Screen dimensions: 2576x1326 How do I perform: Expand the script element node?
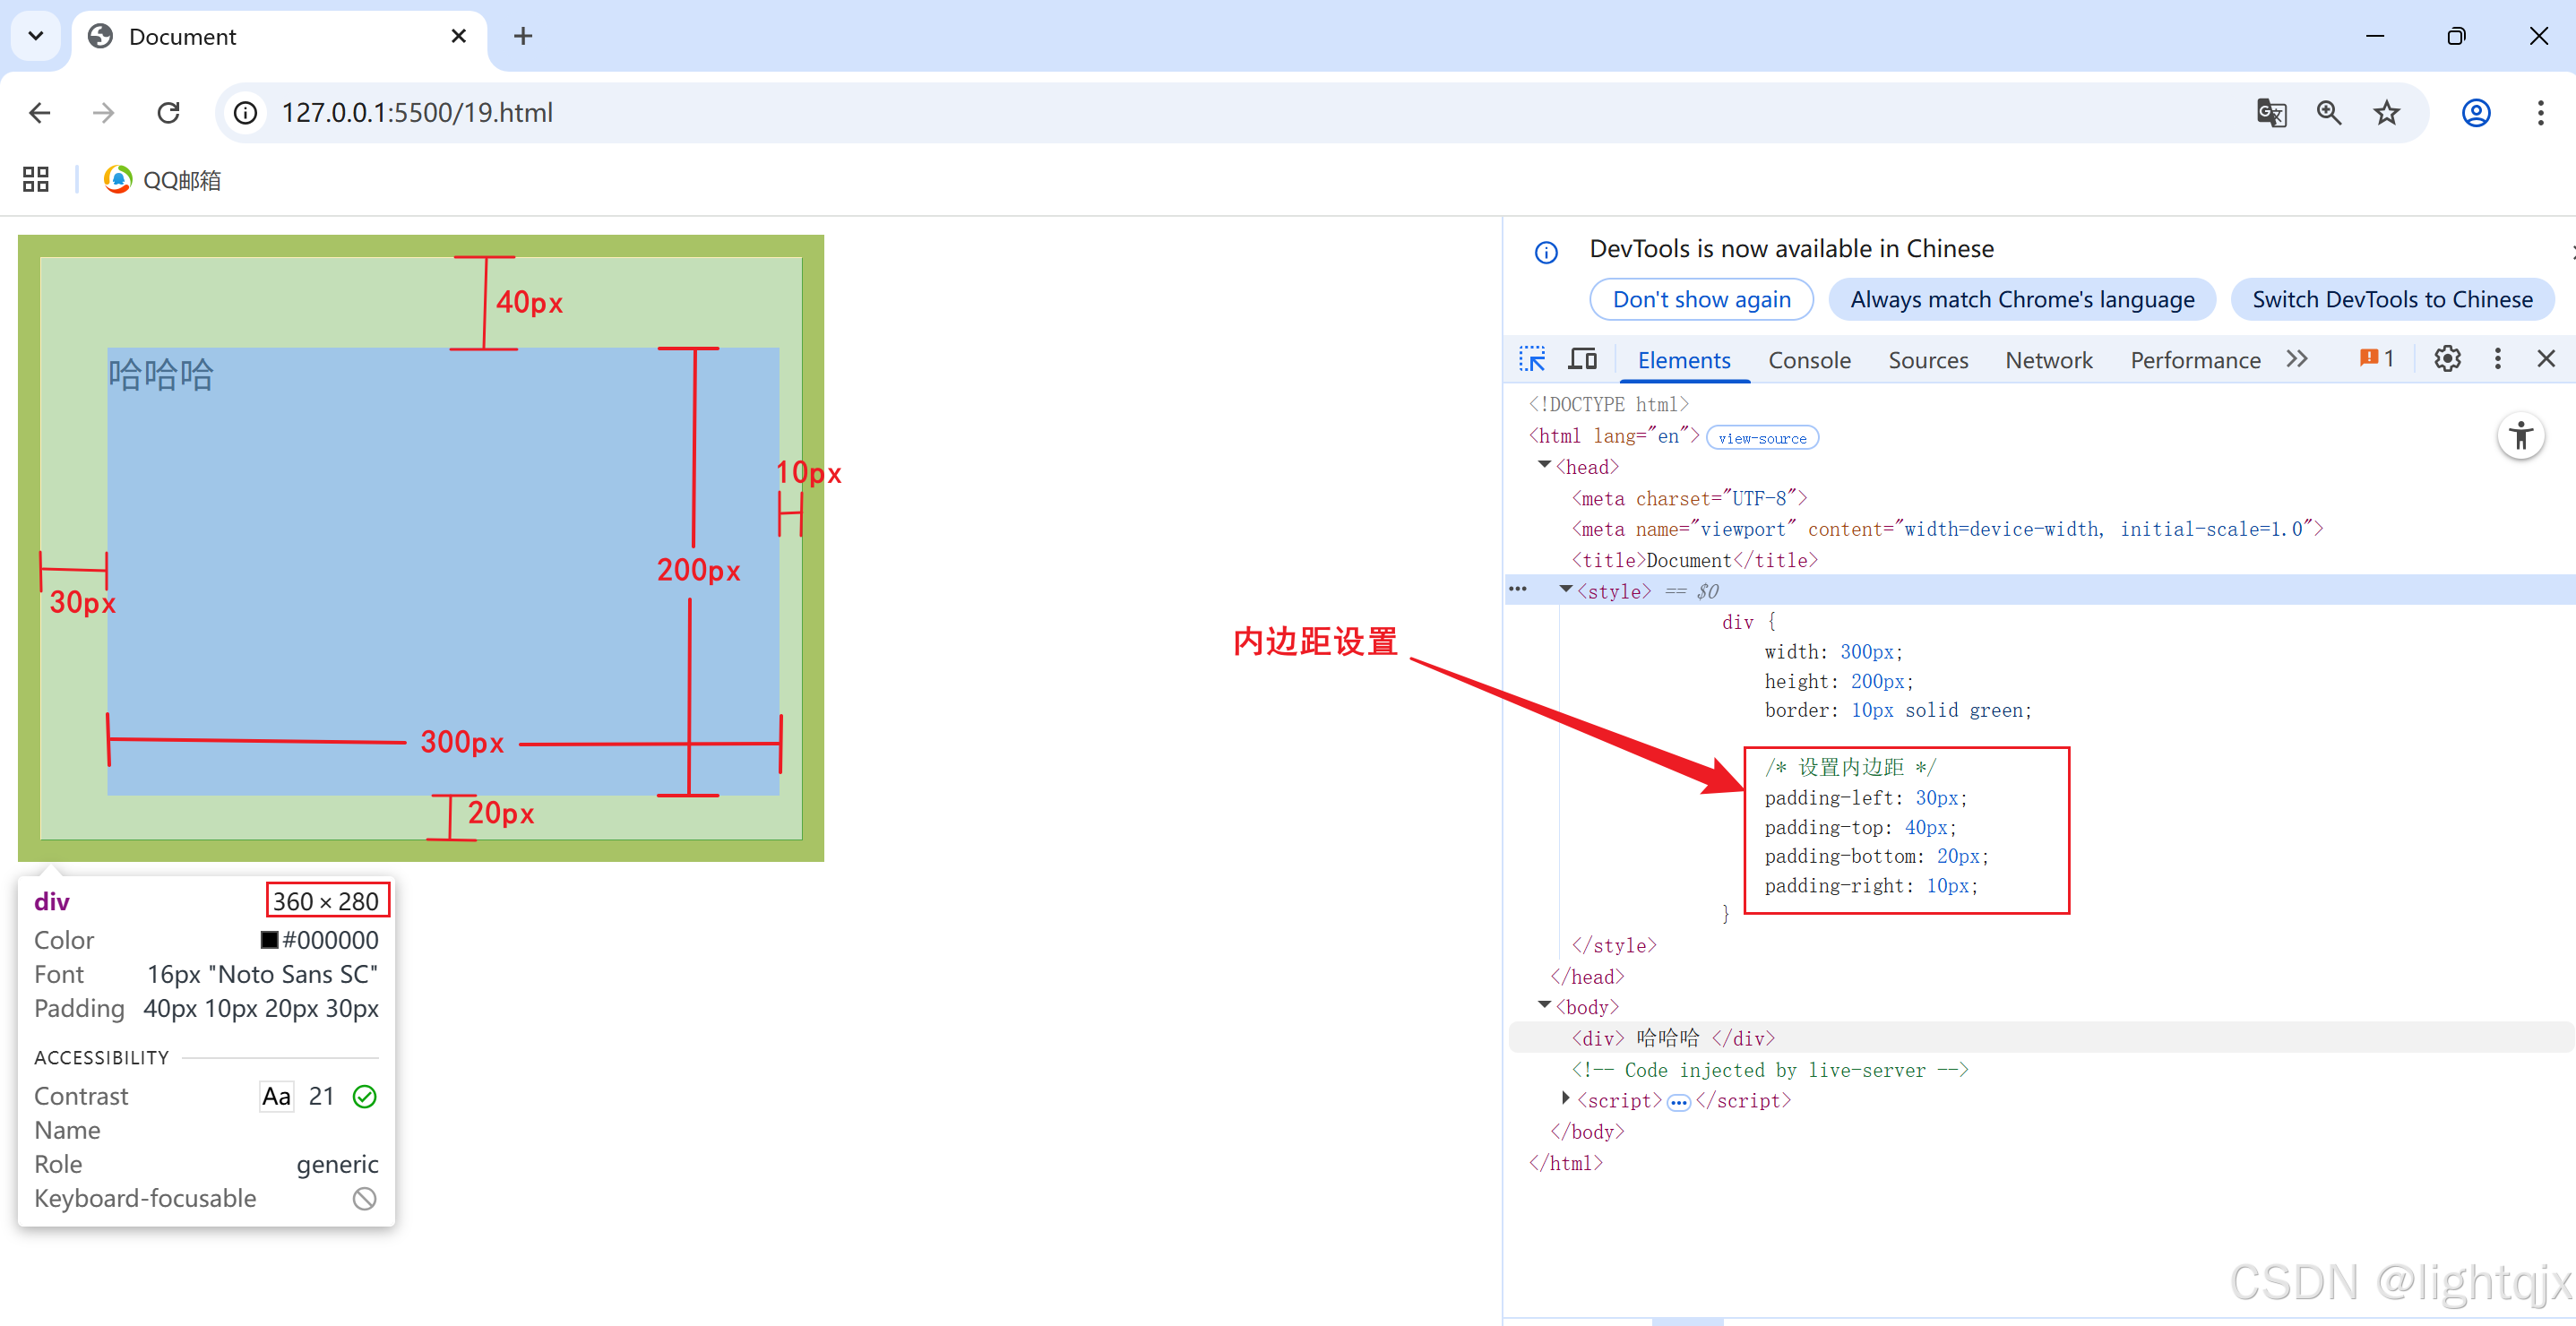click(x=1565, y=1099)
